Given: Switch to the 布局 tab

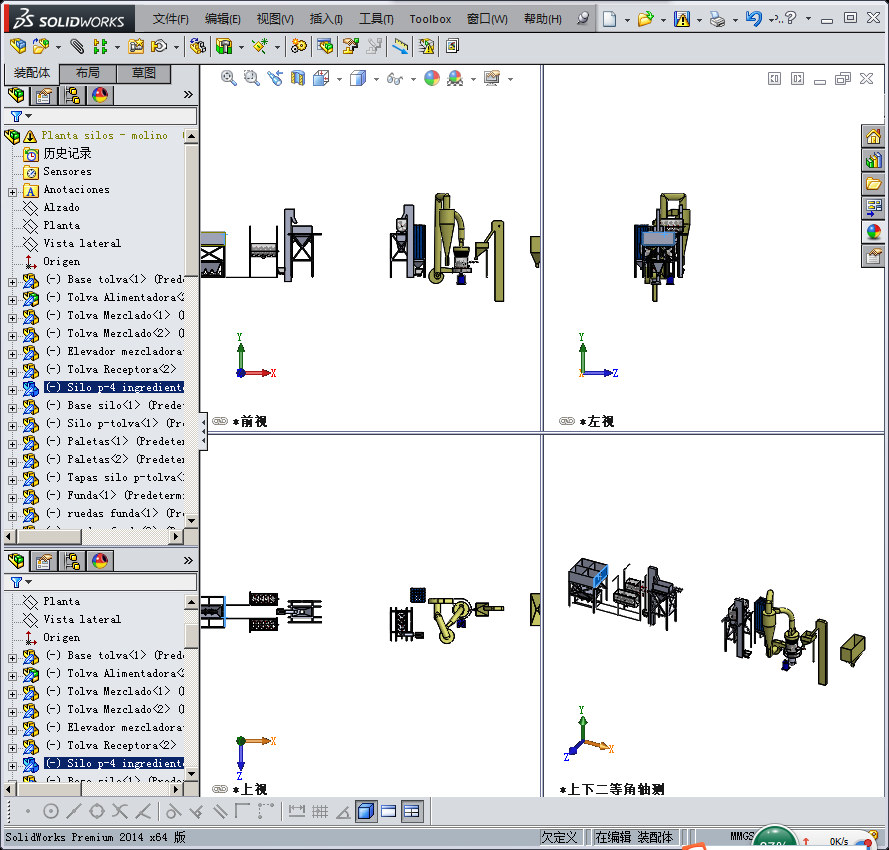Looking at the screenshot, I should point(87,73).
